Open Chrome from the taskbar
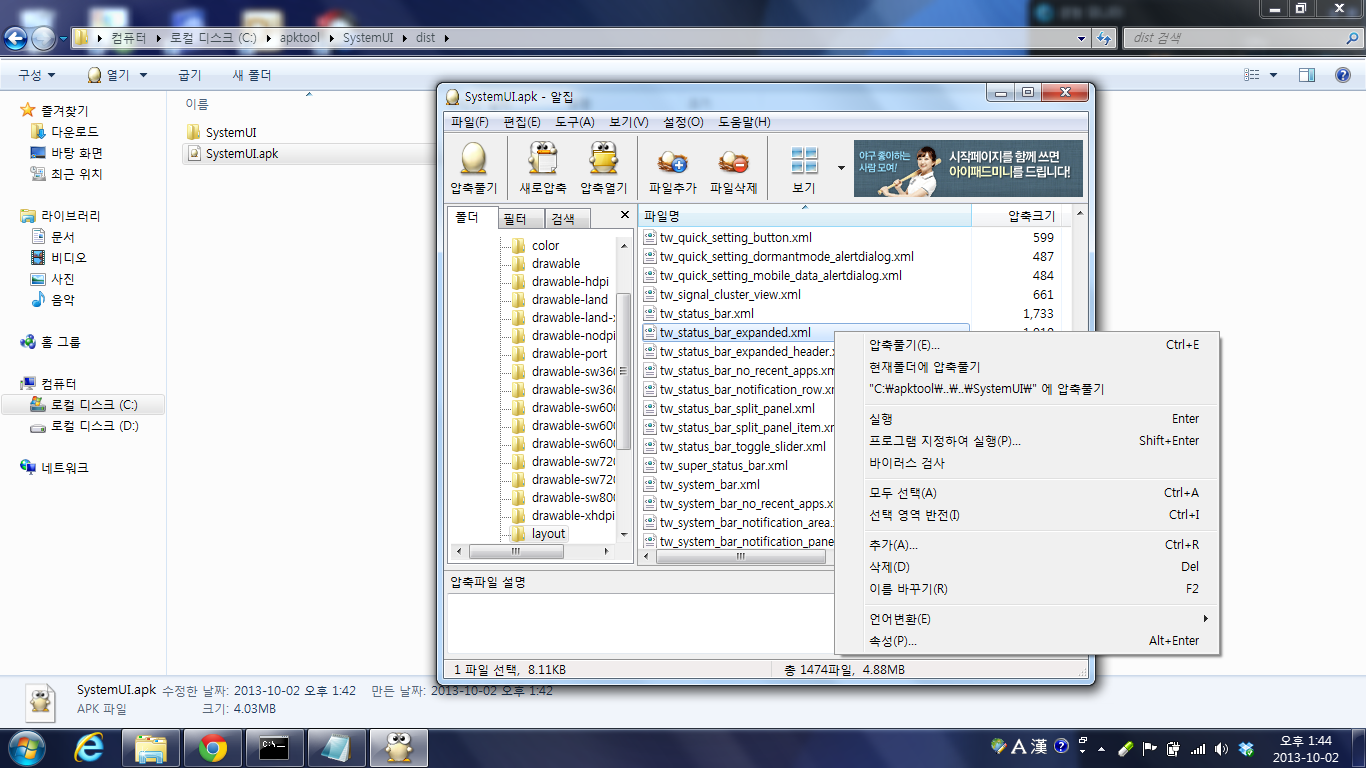Image resolution: width=1366 pixels, height=768 pixels. (x=212, y=747)
